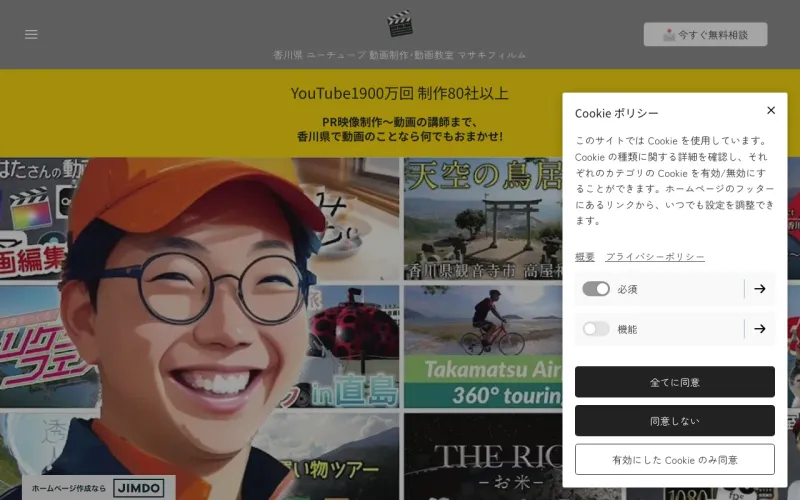Enable the 機能 cookie switch
800x500 pixels.
tap(596, 329)
